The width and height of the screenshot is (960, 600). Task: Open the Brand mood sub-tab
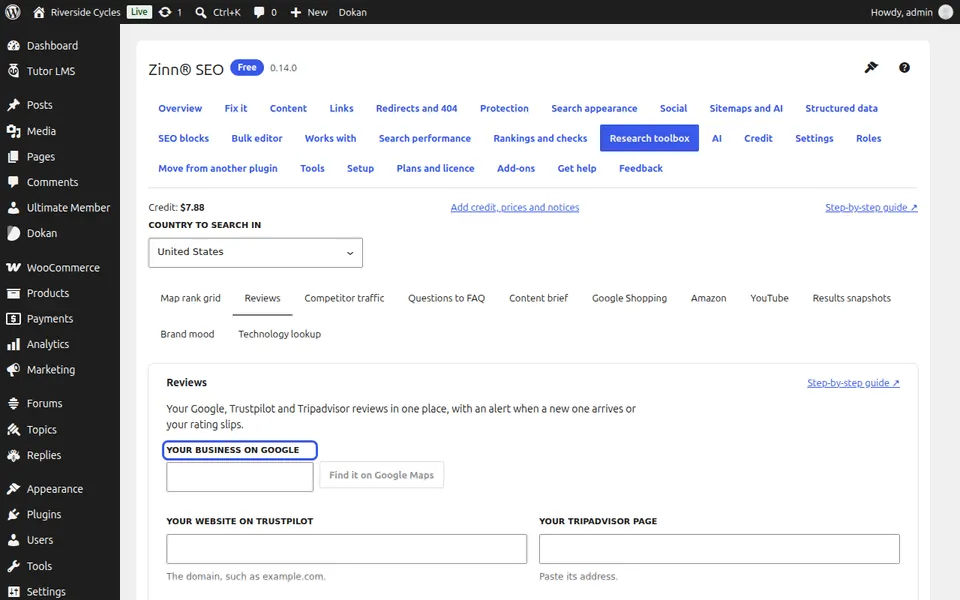tap(187, 334)
